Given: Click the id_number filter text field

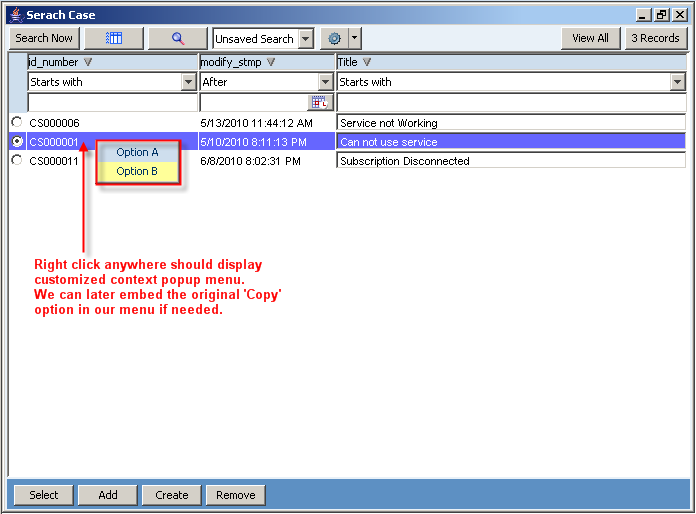Looking at the screenshot, I should pyautogui.click(x=113, y=102).
